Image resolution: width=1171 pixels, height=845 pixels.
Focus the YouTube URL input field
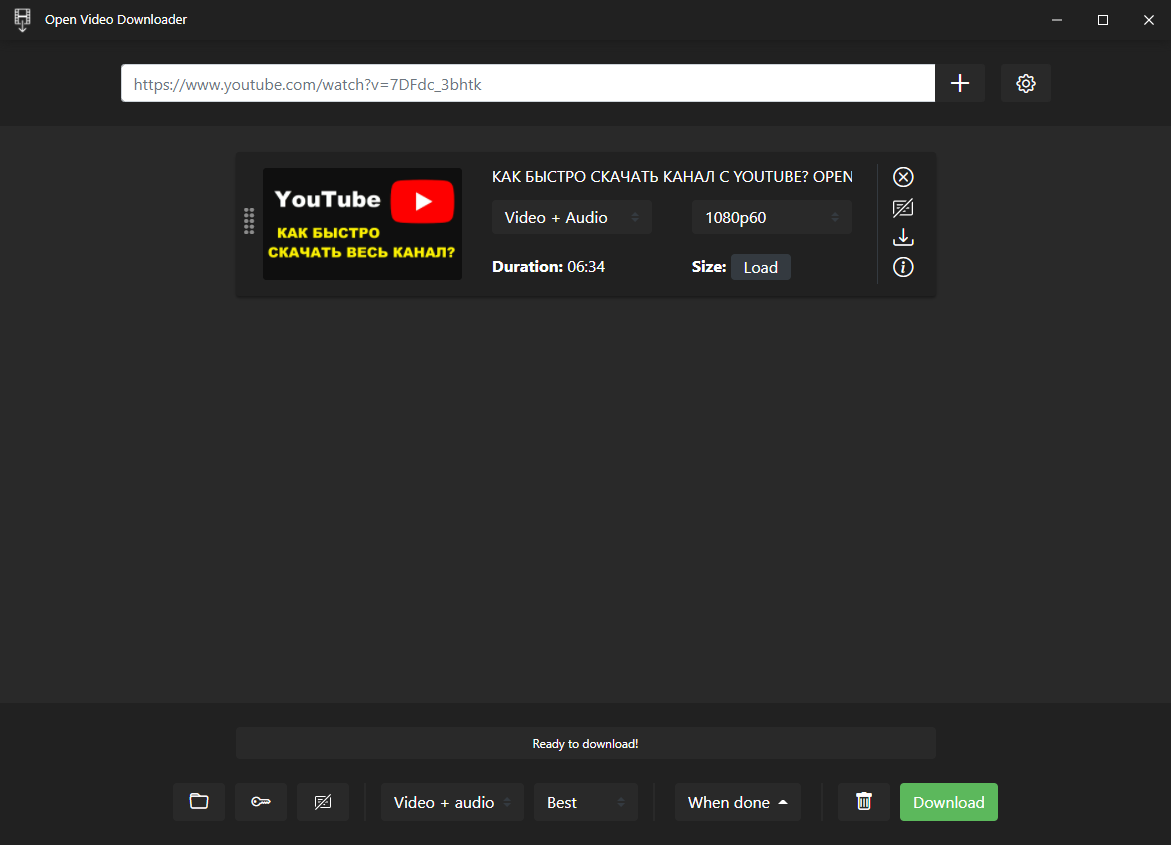[x=528, y=83]
